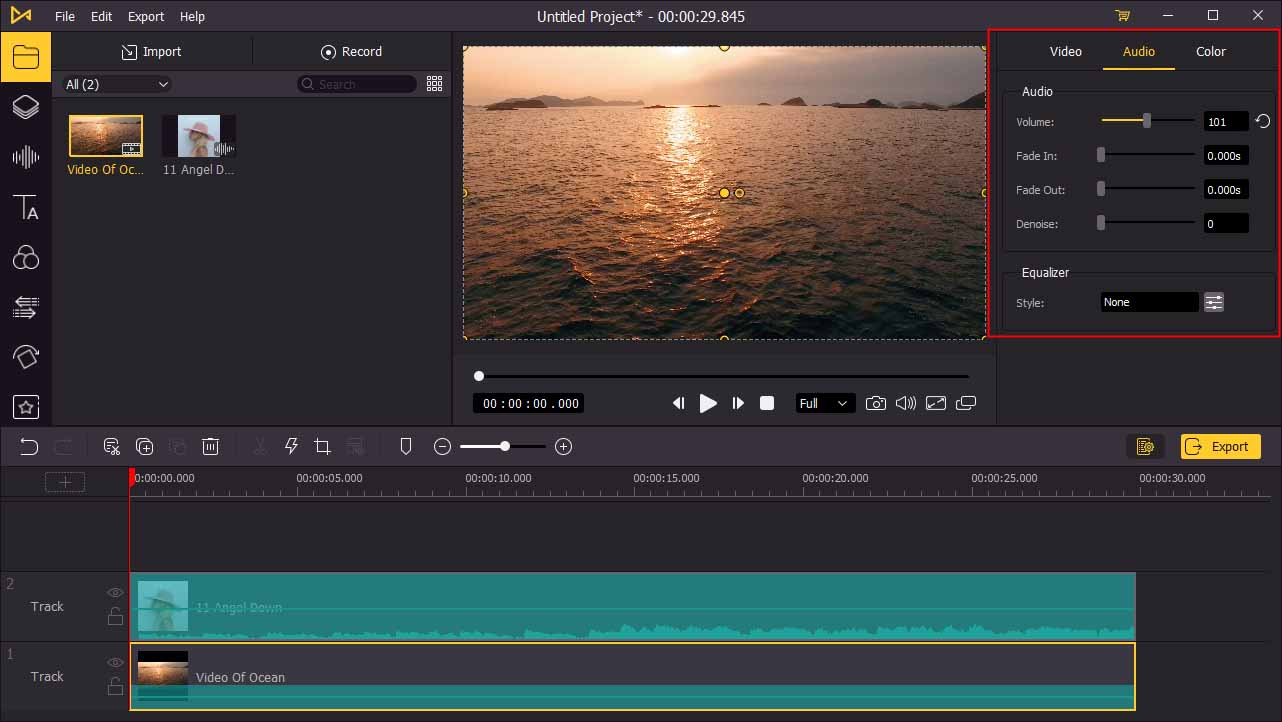Delete selected clip with trash icon
1282x722 pixels.
tap(211, 447)
